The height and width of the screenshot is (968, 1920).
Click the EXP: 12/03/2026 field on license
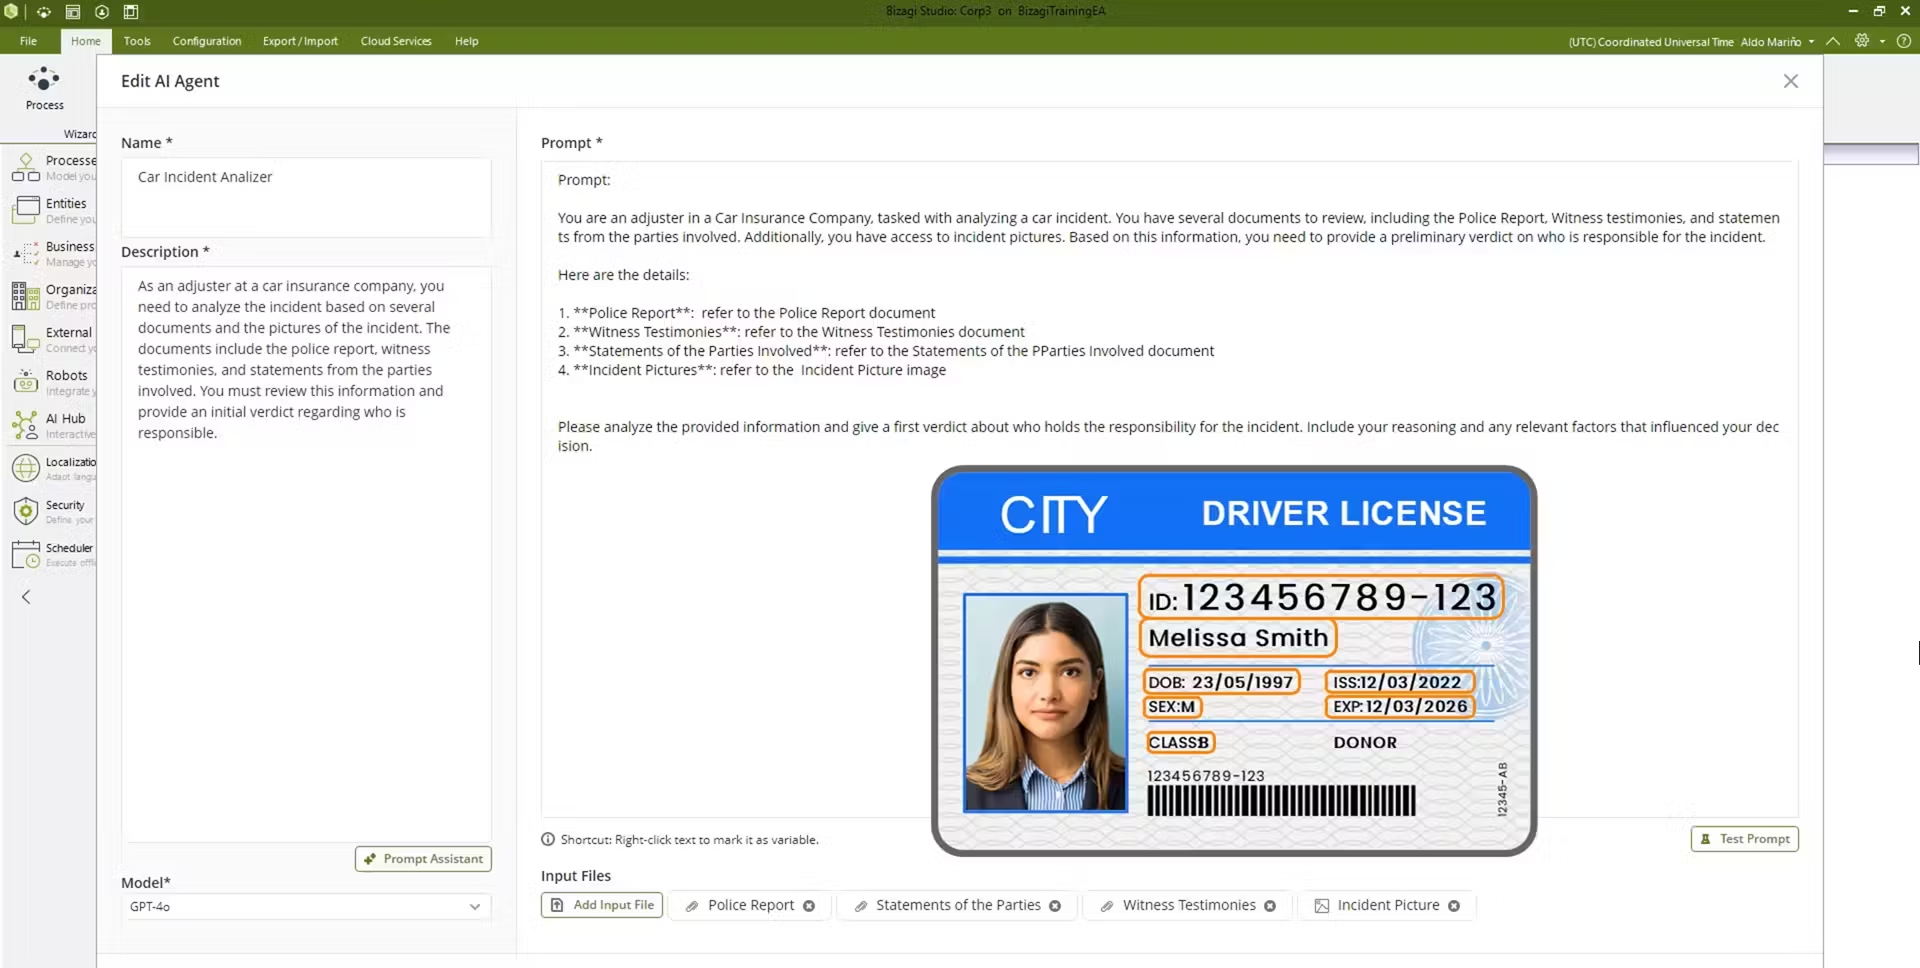(1400, 706)
